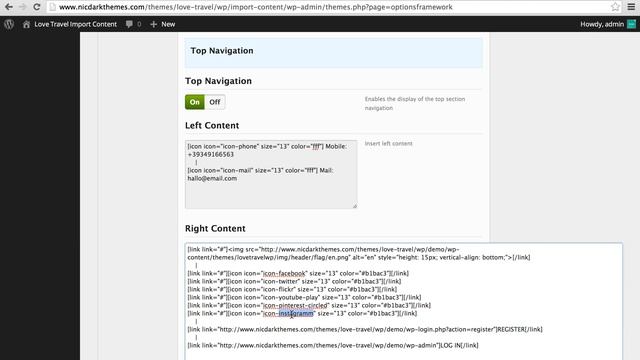This screenshot has width=640, height=360.
Task: Click the REGISTER link shortcode line
Action: point(365,329)
